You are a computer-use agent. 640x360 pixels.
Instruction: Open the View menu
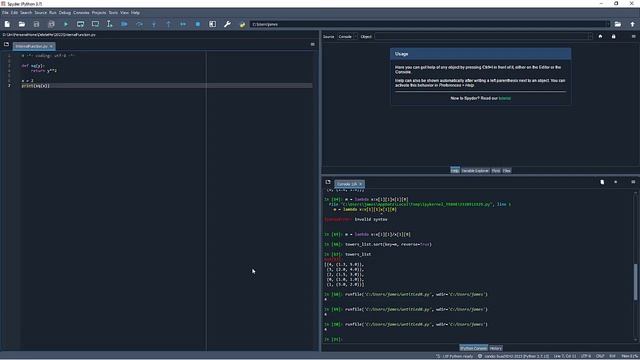click(x=124, y=13)
